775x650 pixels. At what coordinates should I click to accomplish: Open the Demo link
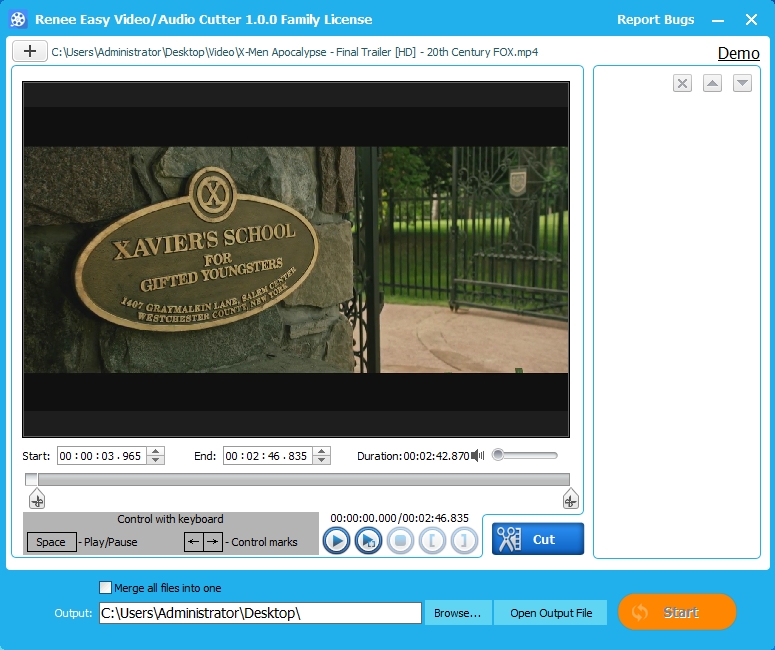(x=738, y=53)
